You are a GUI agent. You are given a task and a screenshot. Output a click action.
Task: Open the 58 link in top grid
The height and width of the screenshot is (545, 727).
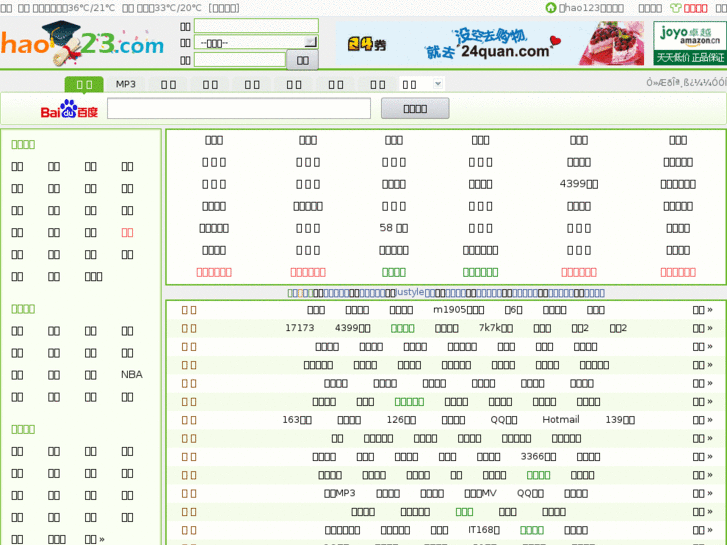[394, 228]
